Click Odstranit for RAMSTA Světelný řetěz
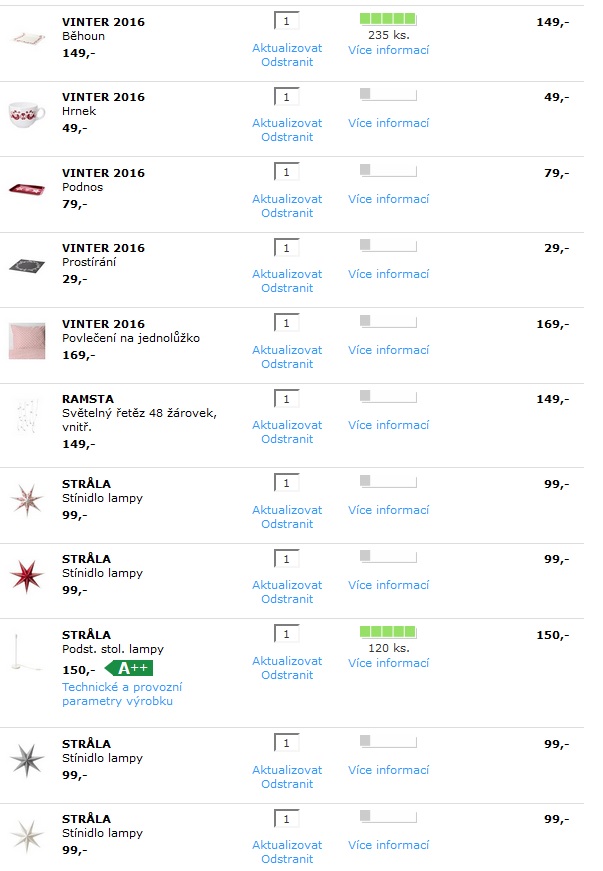The image size is (603, 871). (287, 439)
